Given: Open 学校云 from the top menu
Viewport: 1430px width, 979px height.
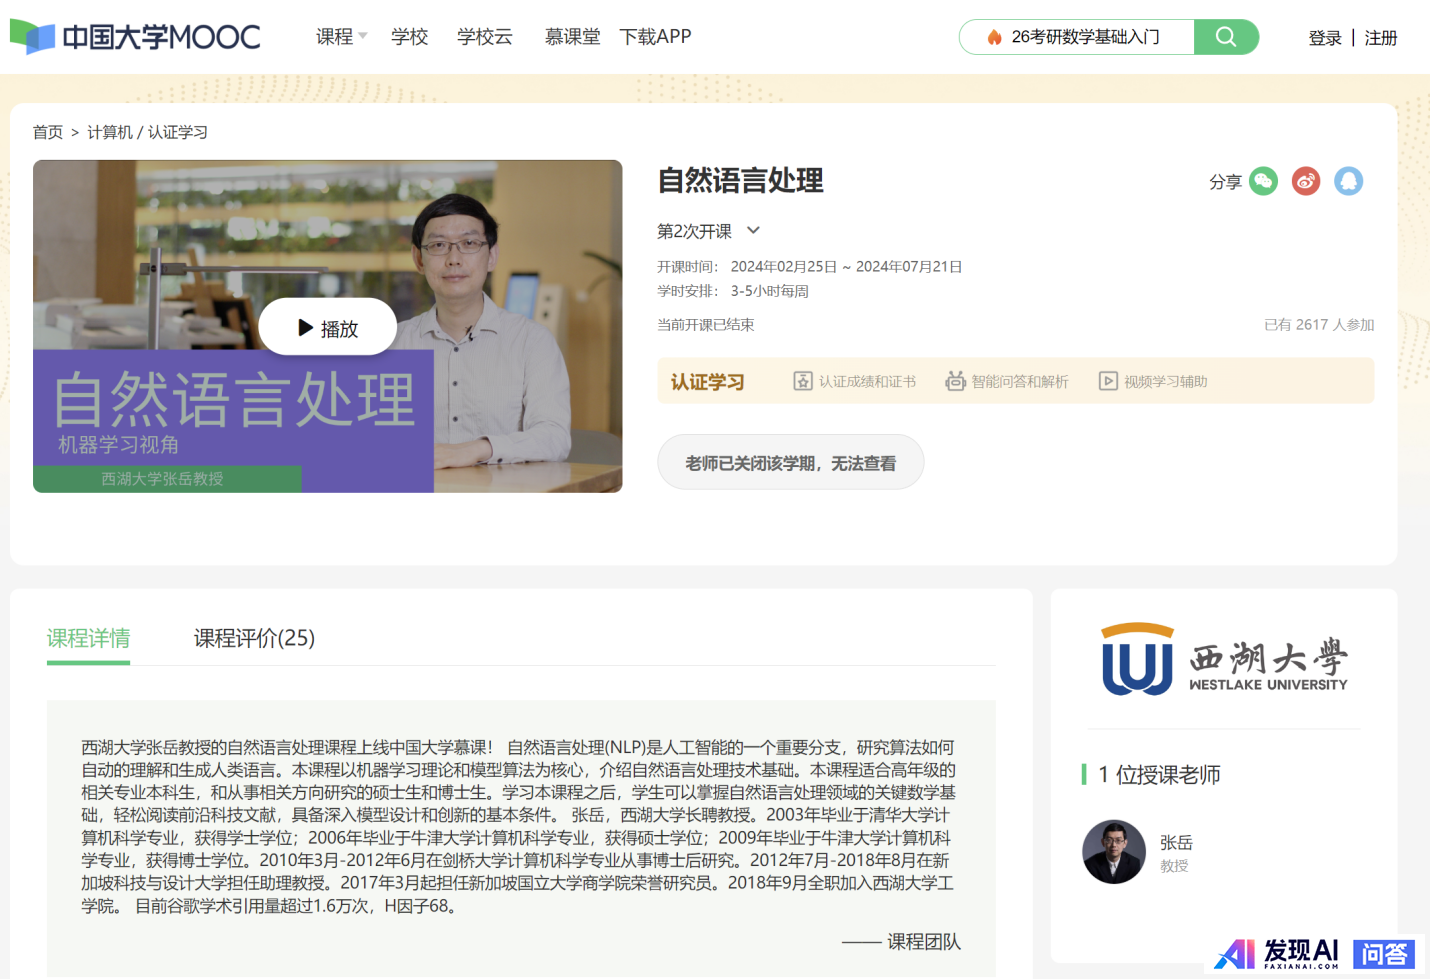Looking at the screenshot, I should [x=485, y=37].
